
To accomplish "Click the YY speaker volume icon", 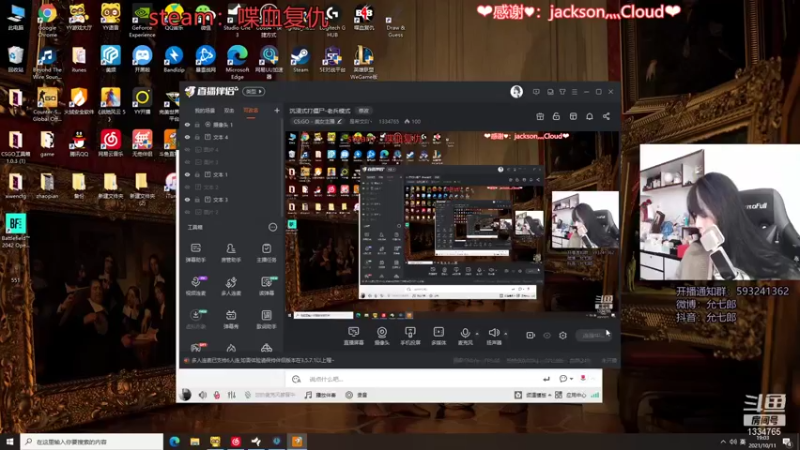I will (203, 395).
